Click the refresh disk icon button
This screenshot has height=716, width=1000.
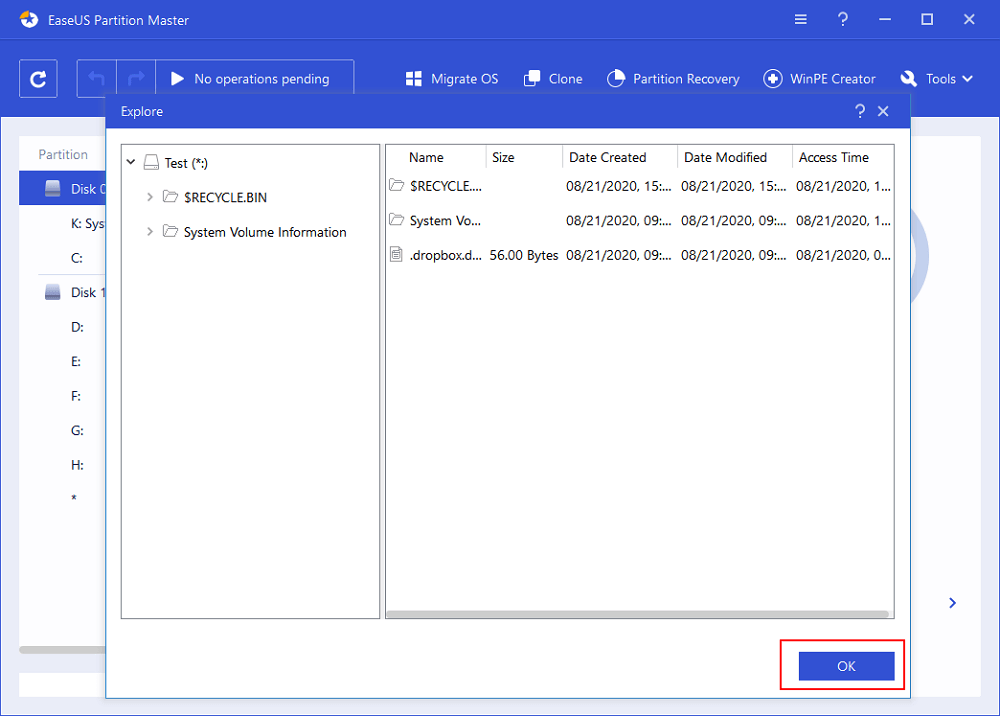click(38, 79)
